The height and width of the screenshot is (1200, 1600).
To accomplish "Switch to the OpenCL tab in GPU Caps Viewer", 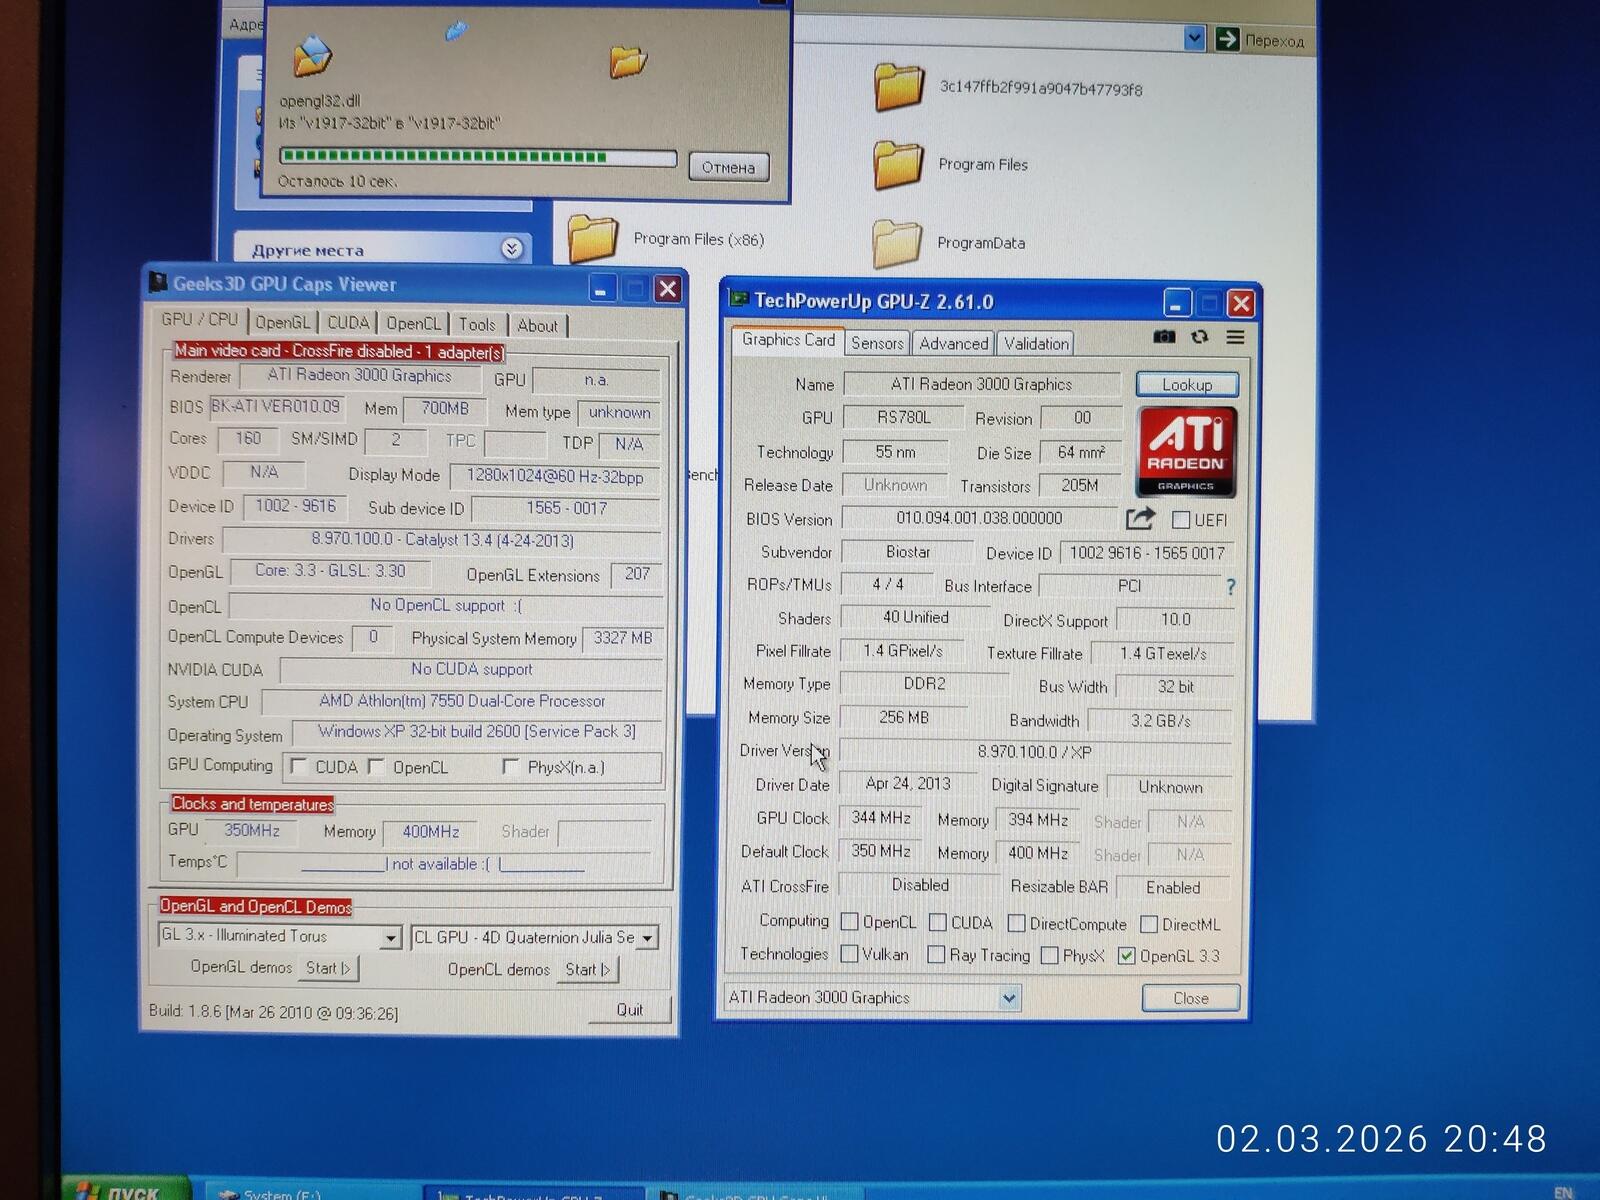I will coord(413,323).
